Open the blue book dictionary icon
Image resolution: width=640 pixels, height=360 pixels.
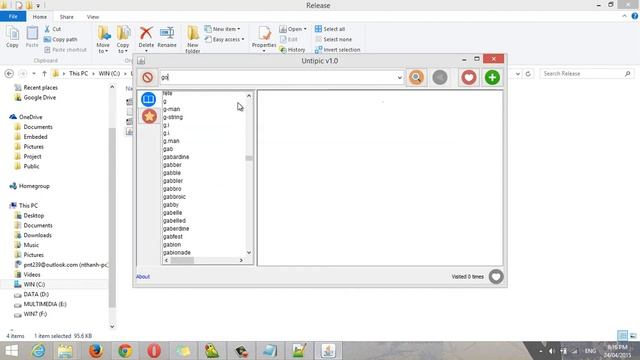click(x=149, y=99)
